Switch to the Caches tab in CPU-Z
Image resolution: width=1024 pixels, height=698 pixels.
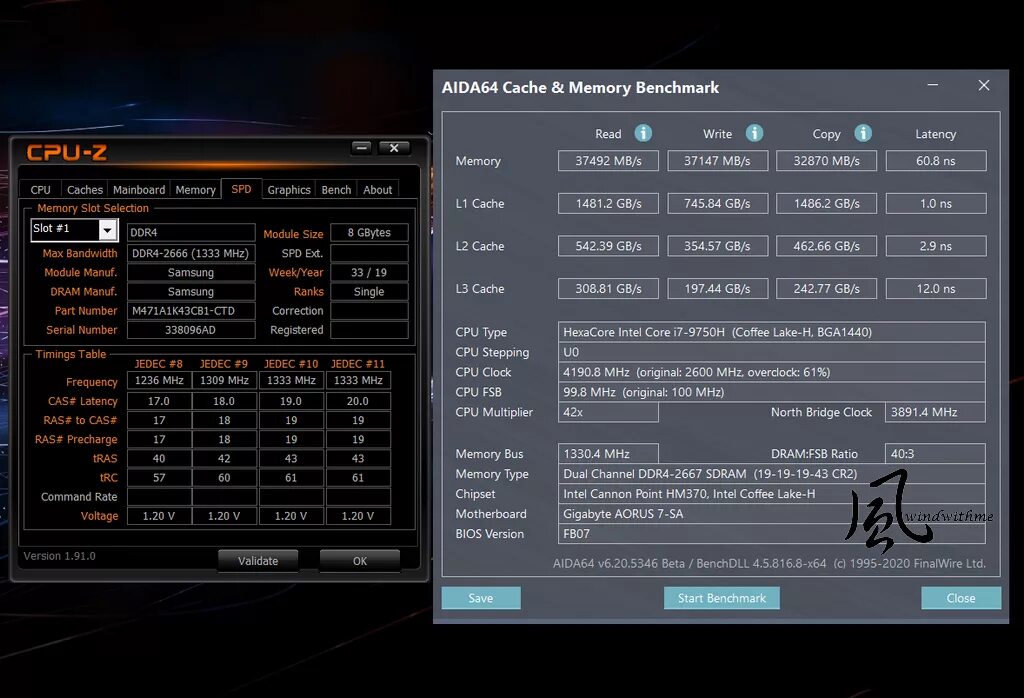click(x=85, y=189)
